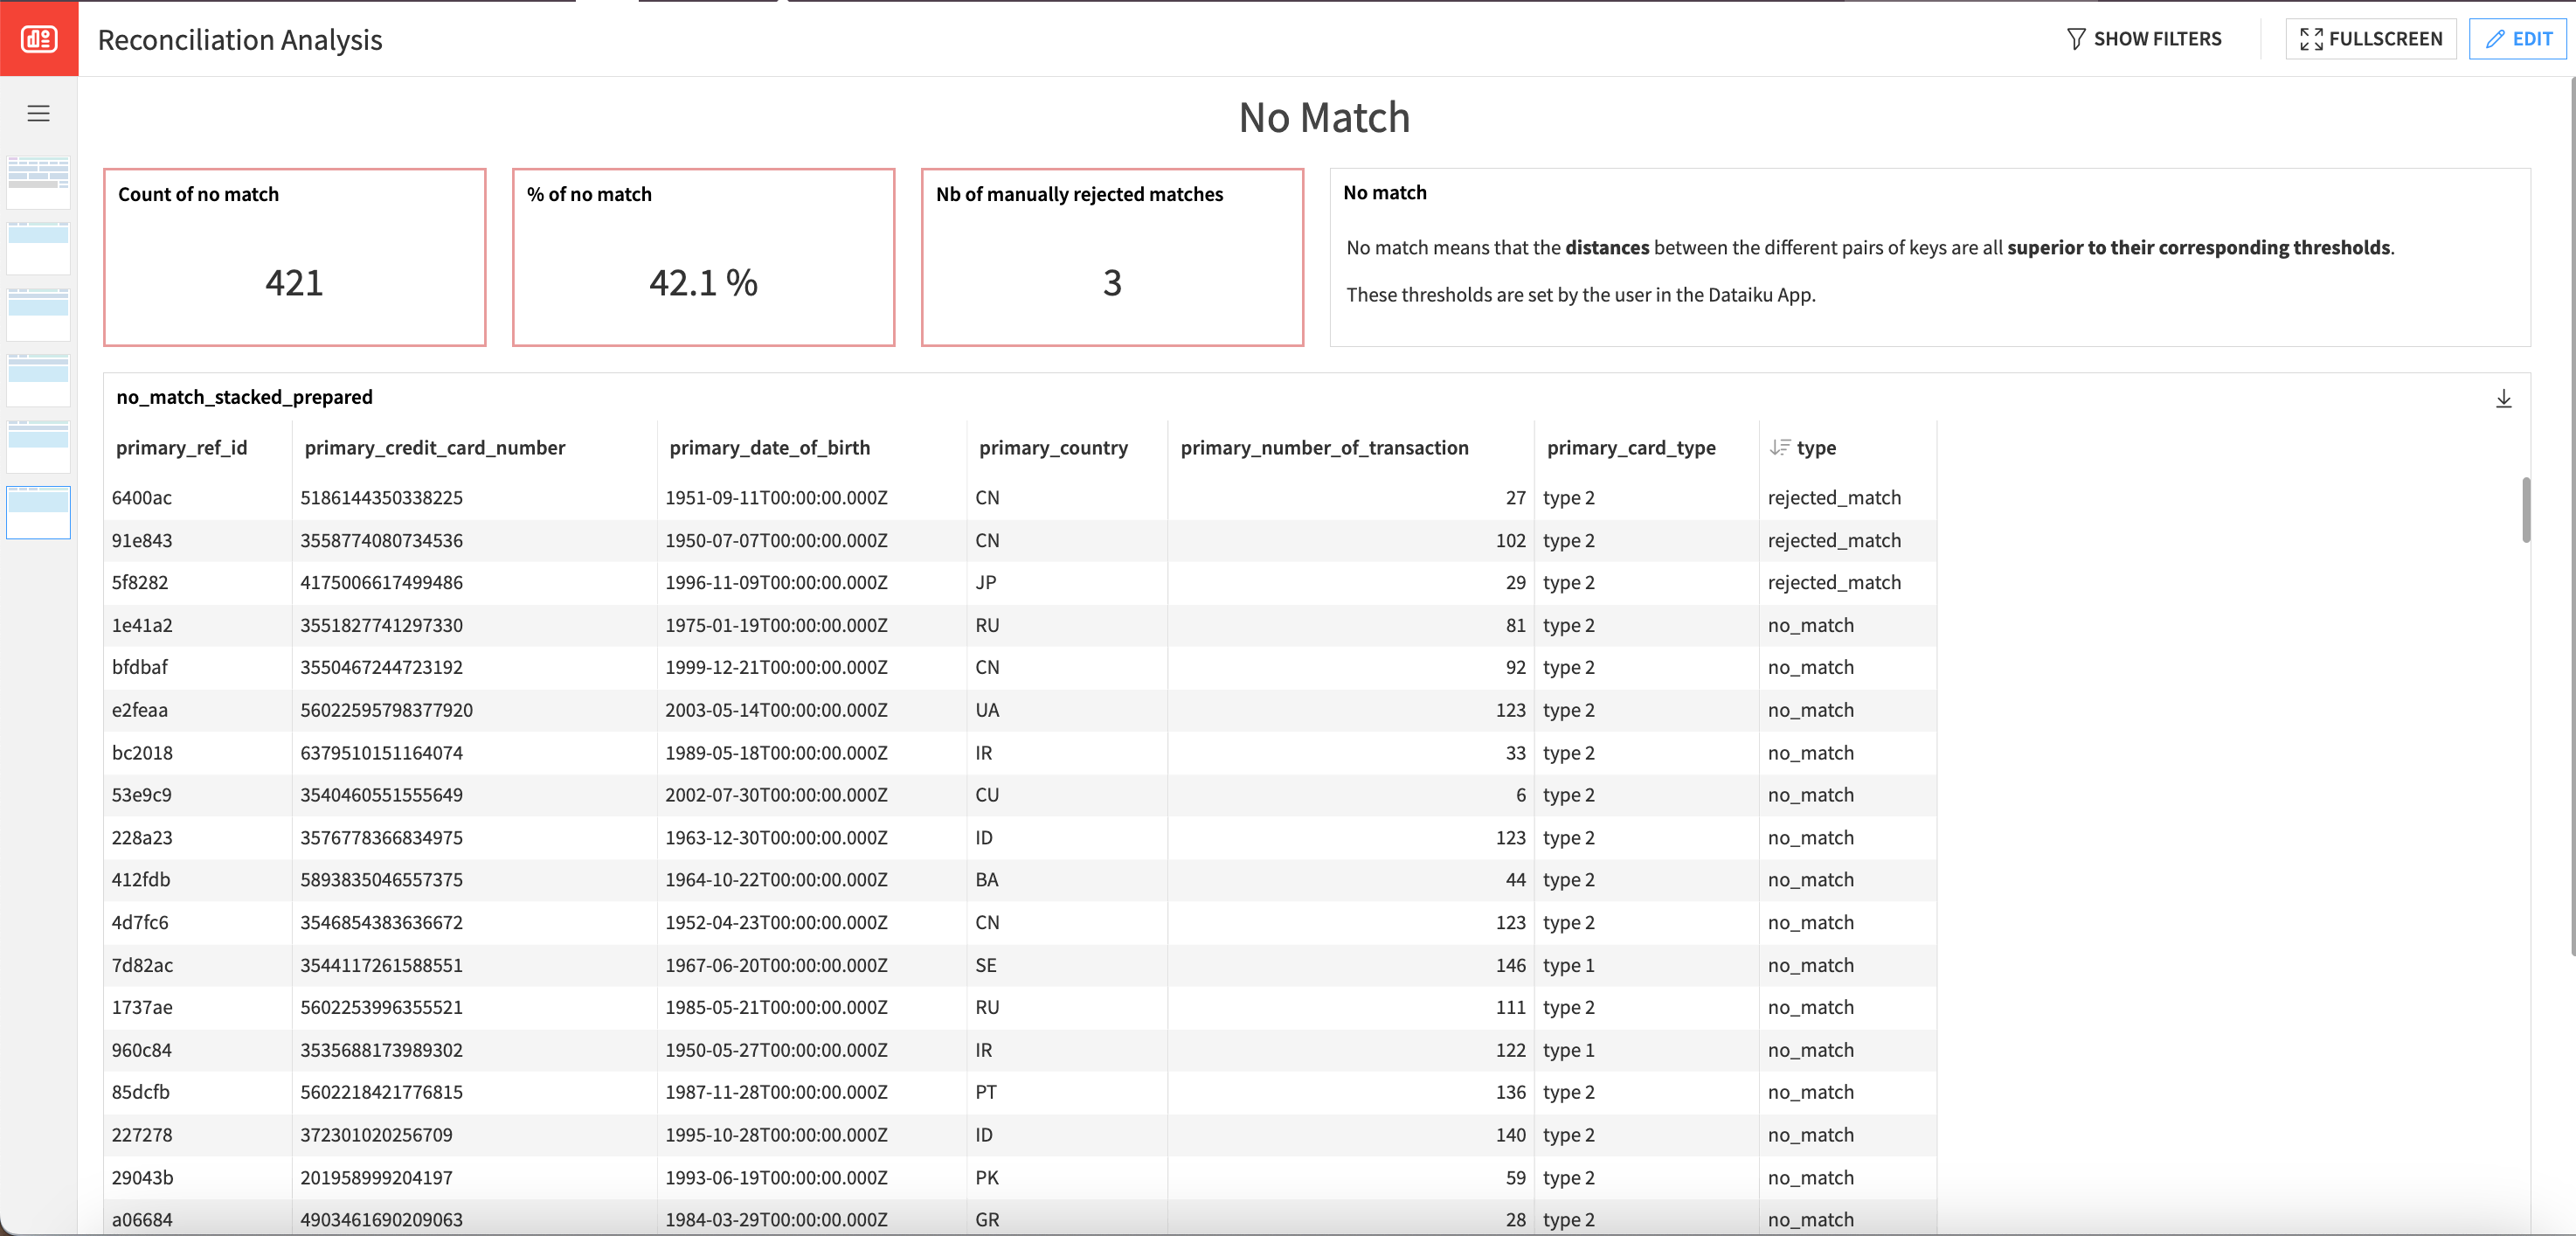Image resolution: width=2576 pixels, height=1236 pixels.
Task: Click the primary_credit_card_number column header
Action: tap(435, 447)
